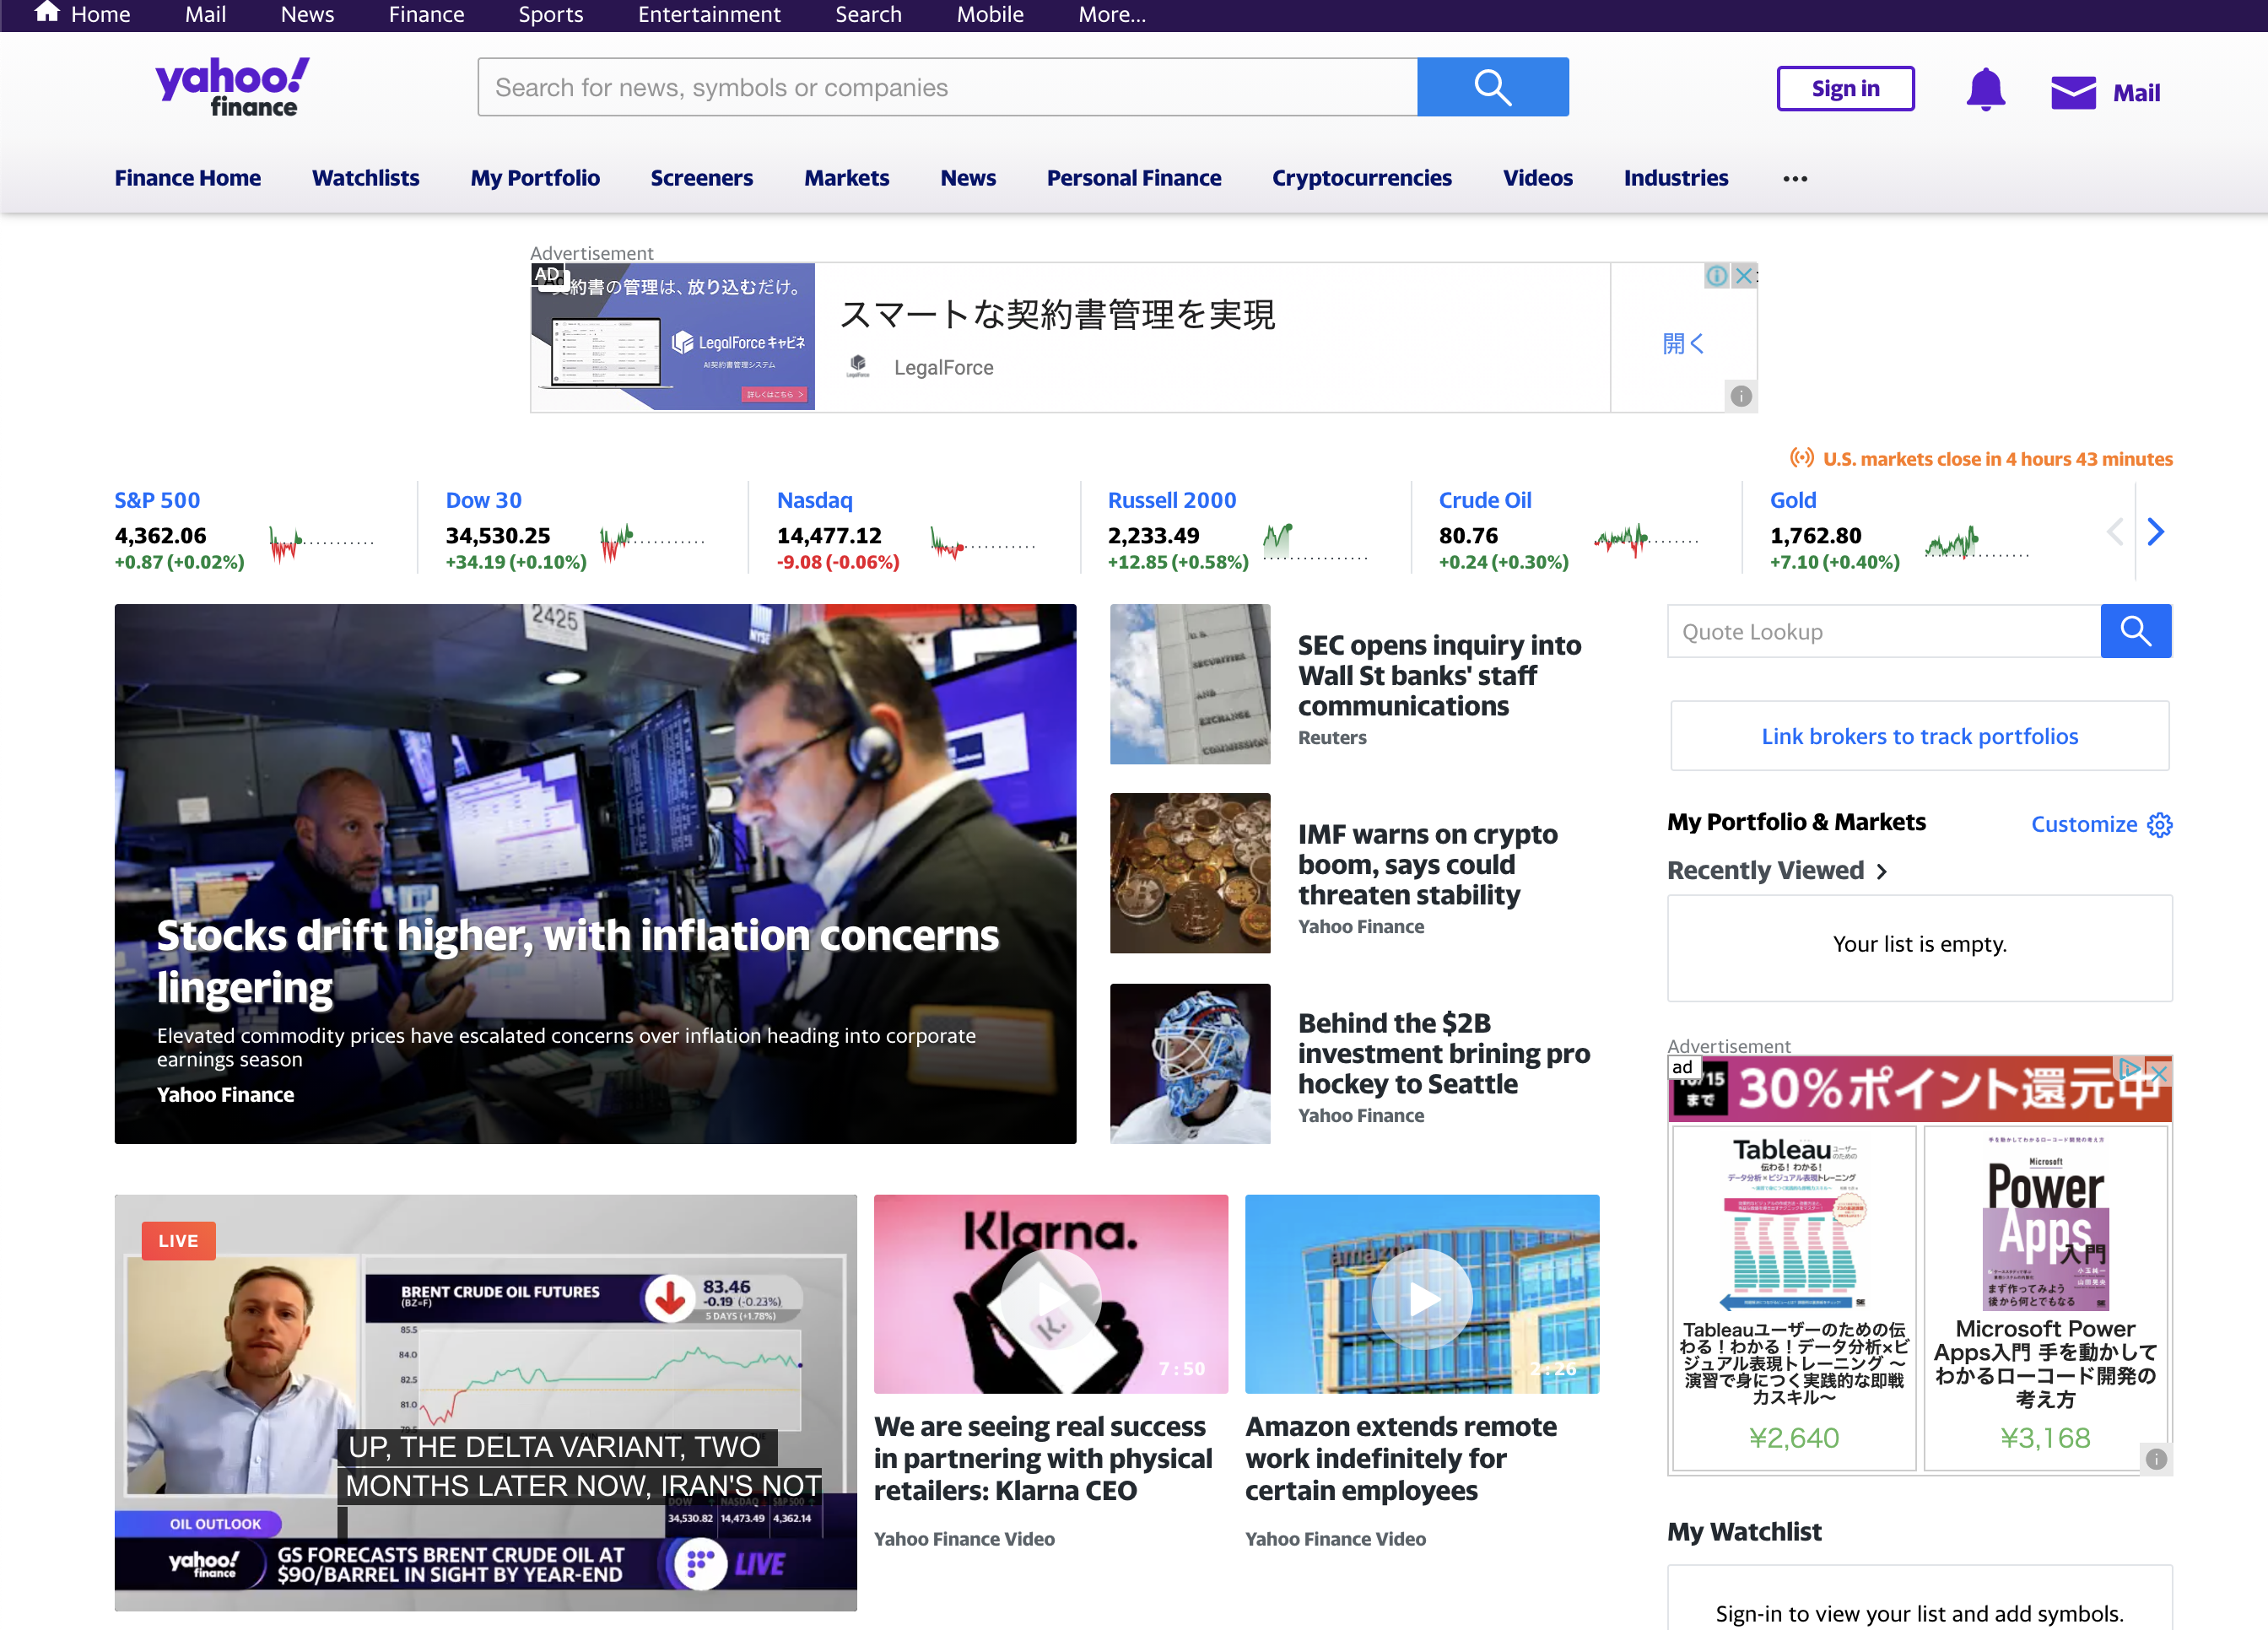Open the Nasdaq ticker link
Viewport: 2268px width, 1630px height.
pyautogui.click(x=814, y=500)
